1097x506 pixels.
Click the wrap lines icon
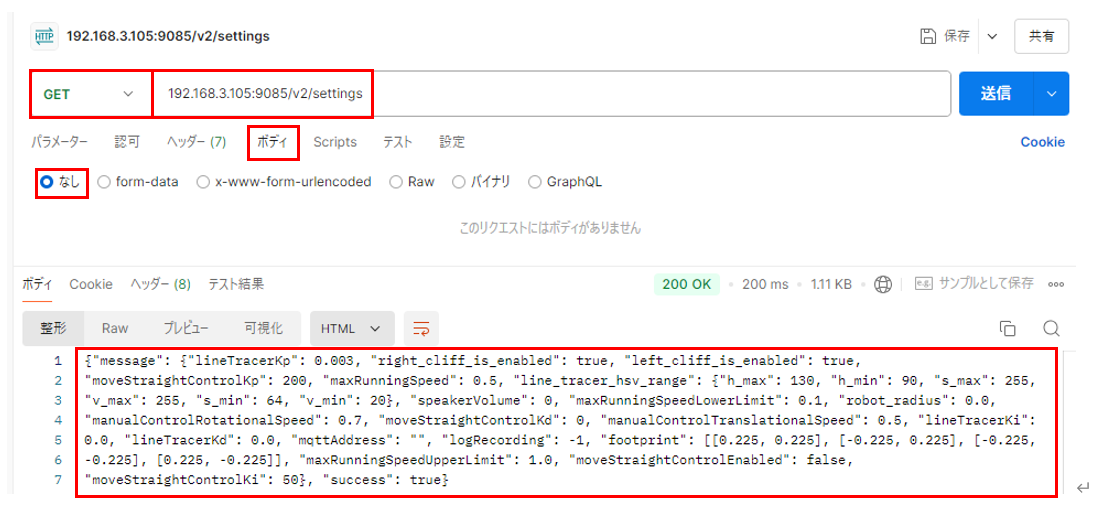421,328
